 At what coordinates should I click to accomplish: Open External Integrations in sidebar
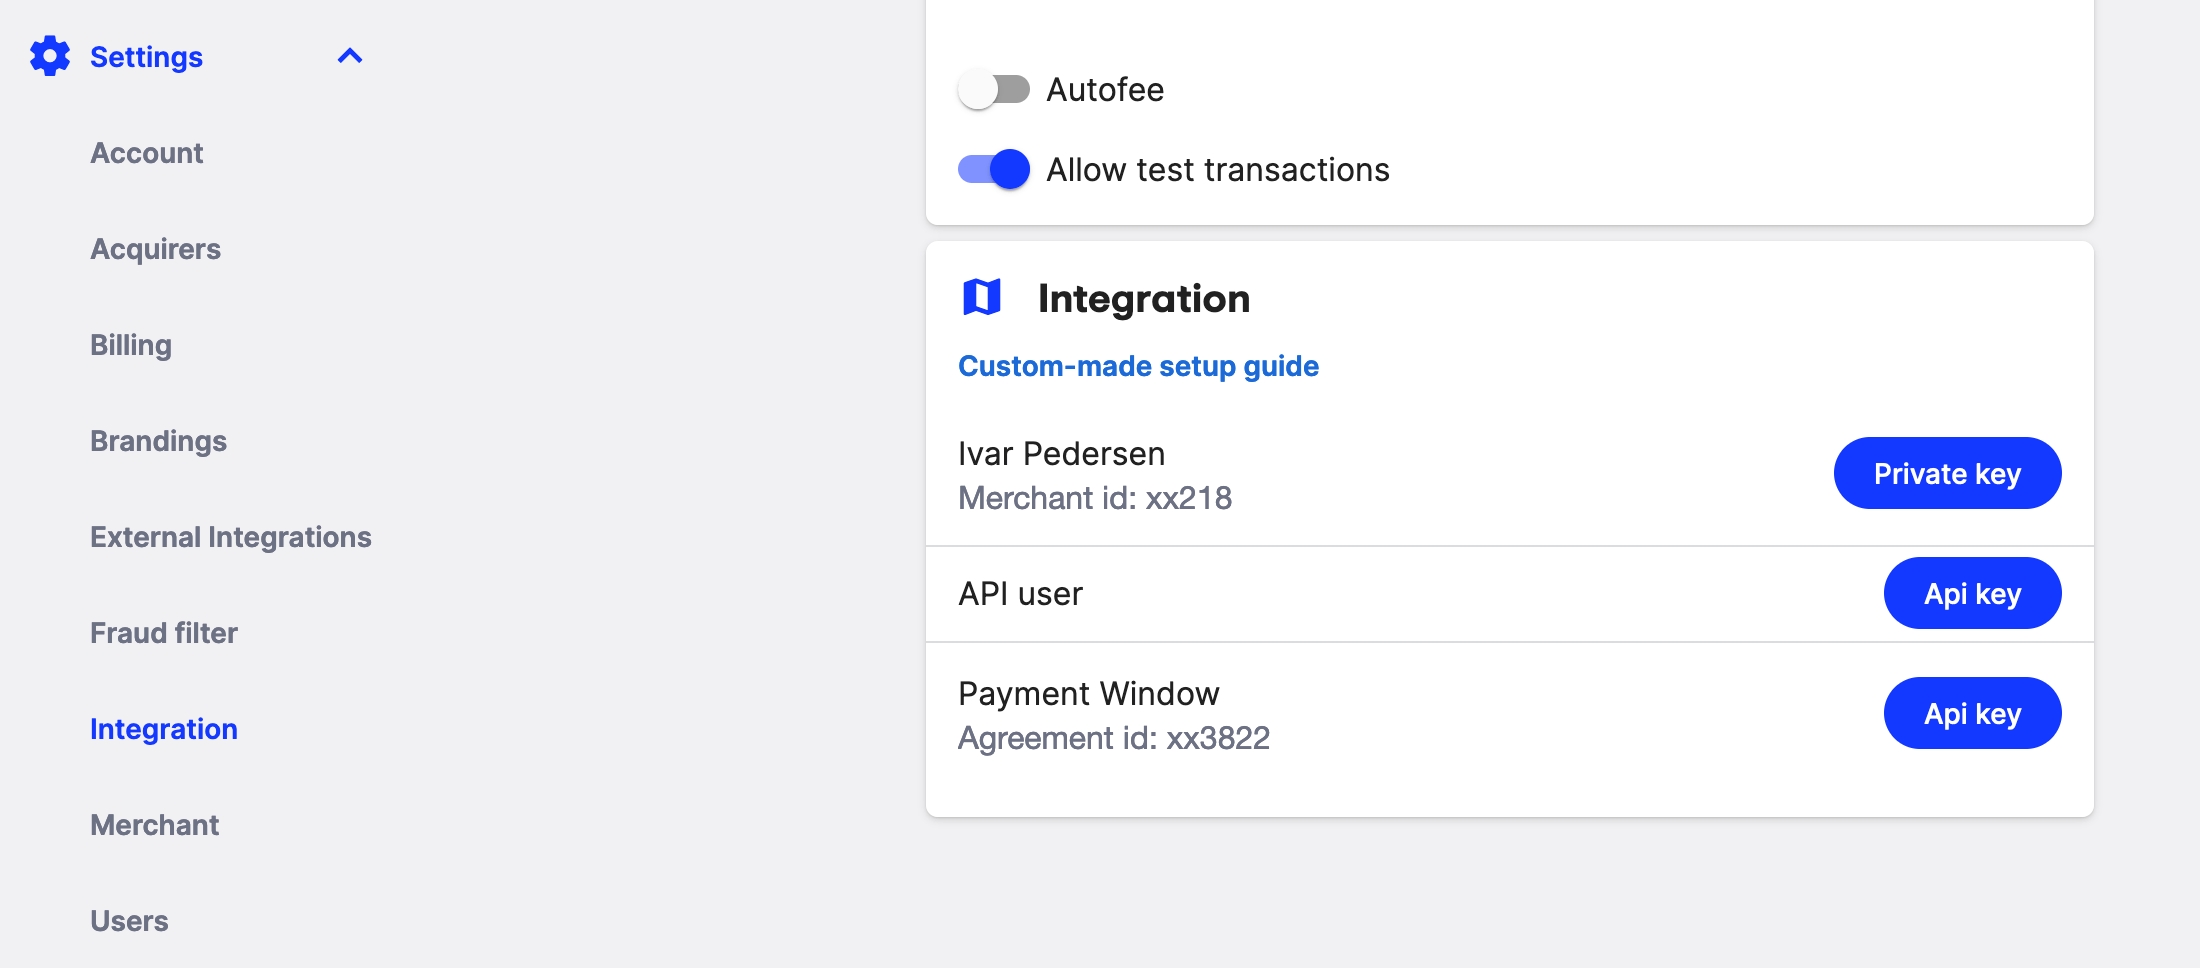click(230, 537)
